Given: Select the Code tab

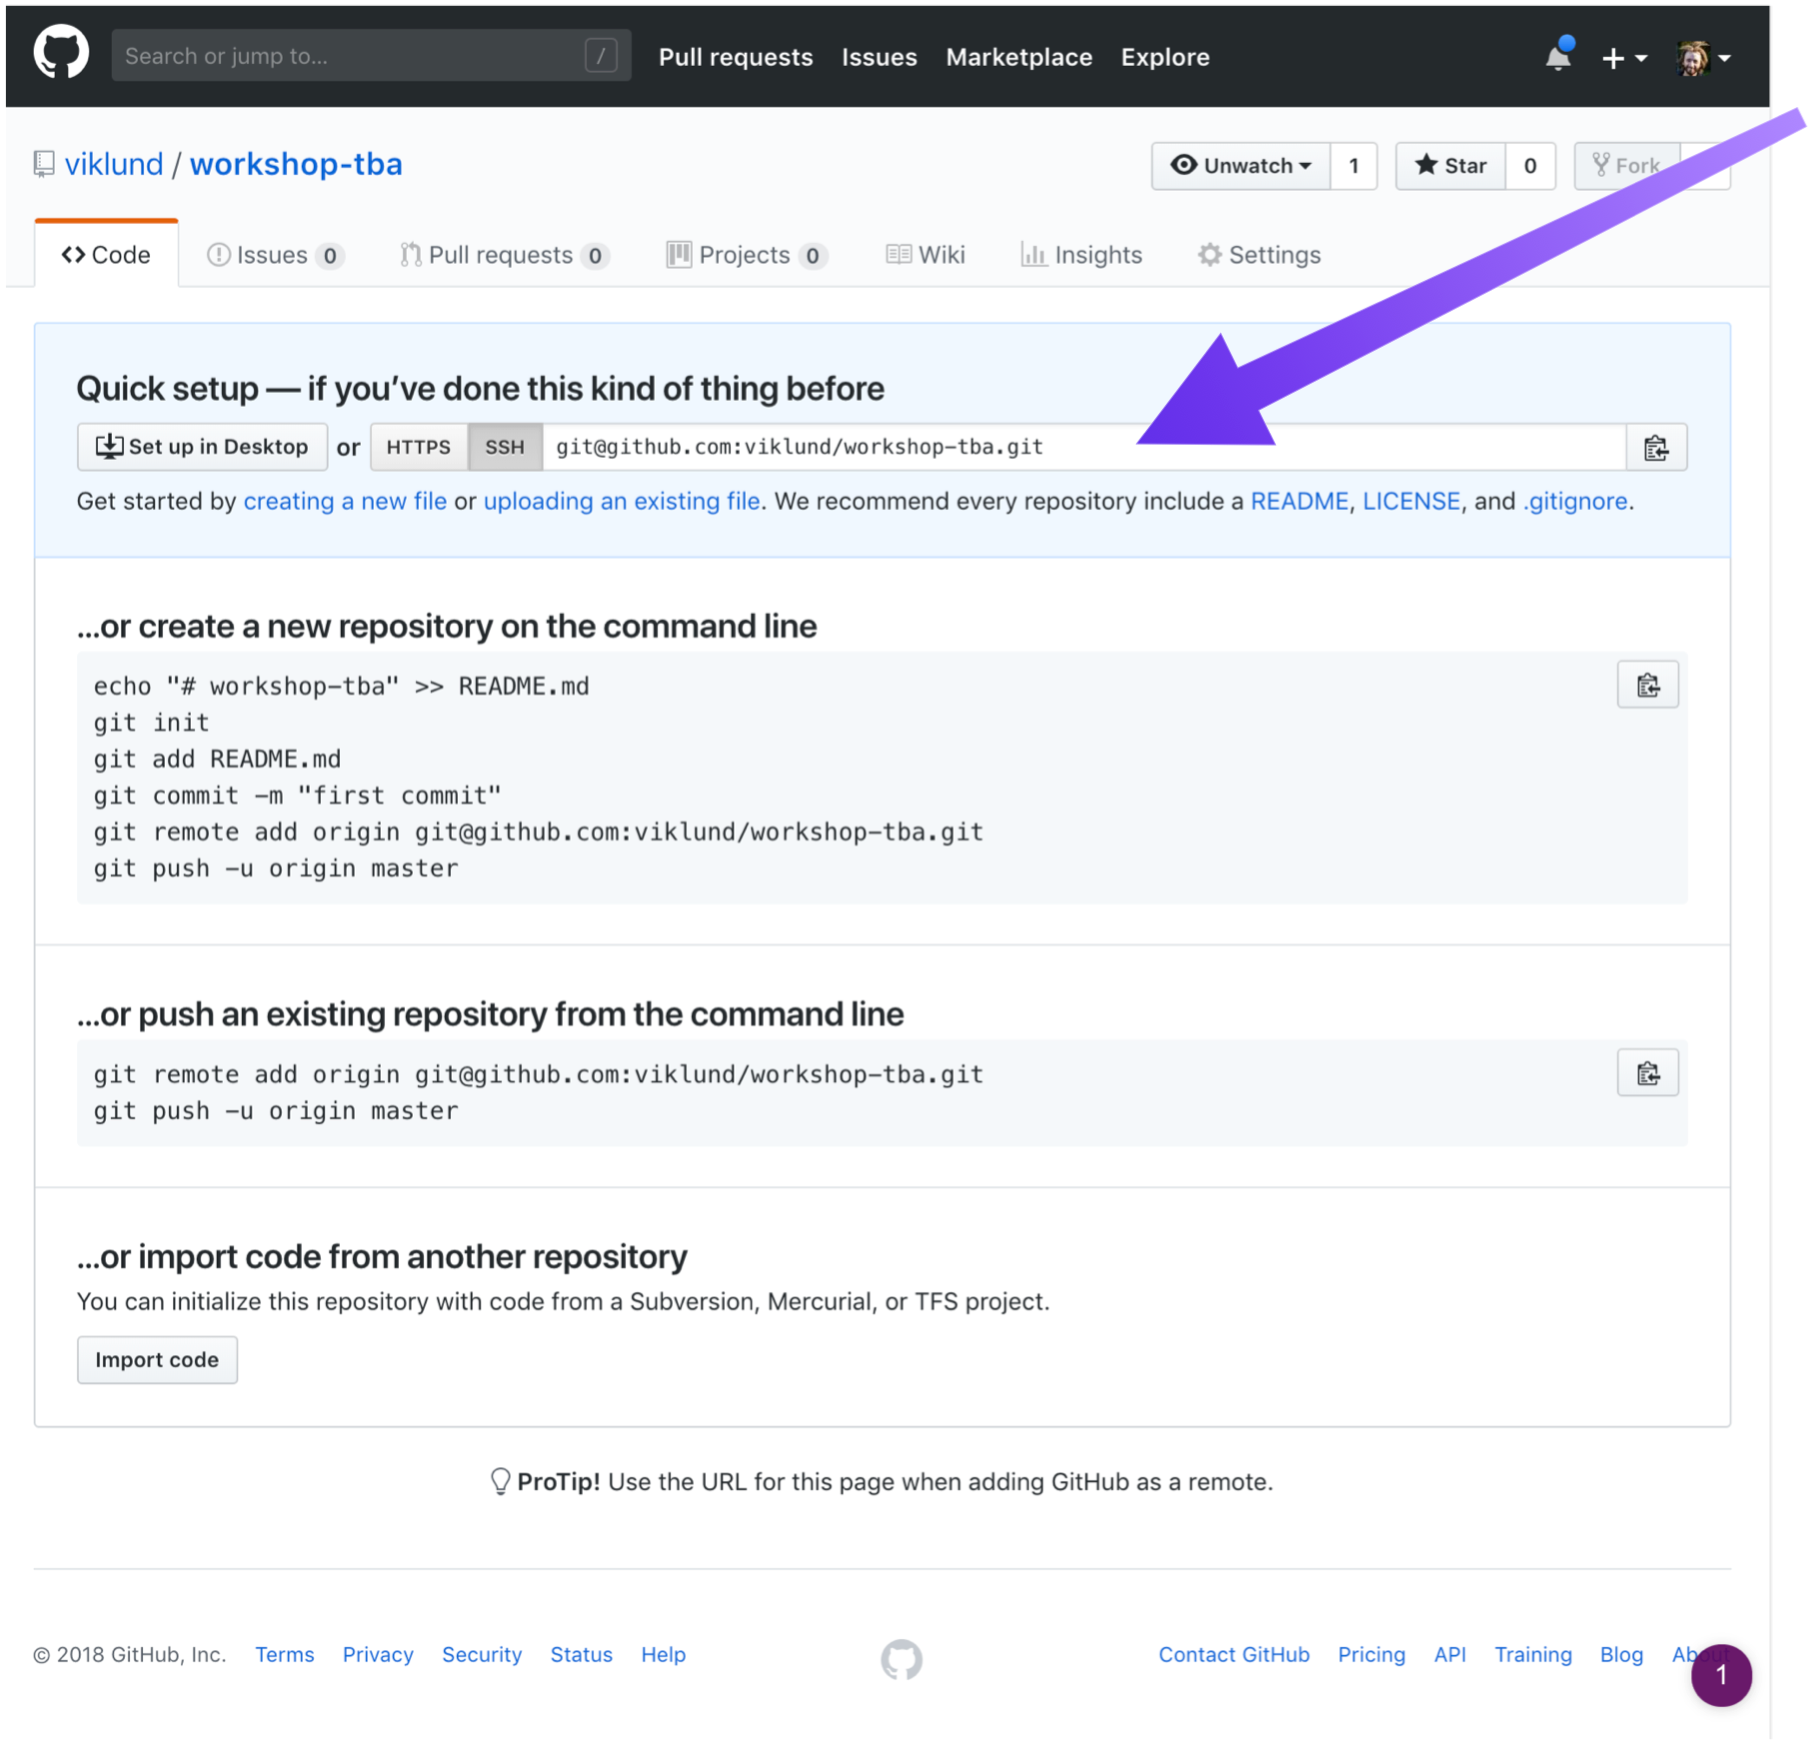Looking at the screenshot, I should (107, 255).
